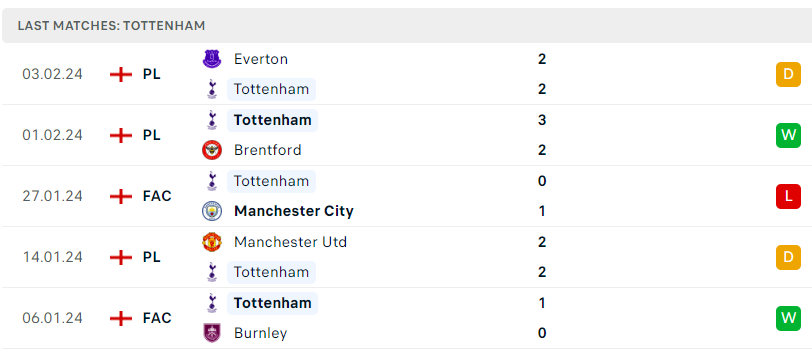Open the Everton team link
The width and height of the screenshot is (812, 364).
tap(260, 59)
